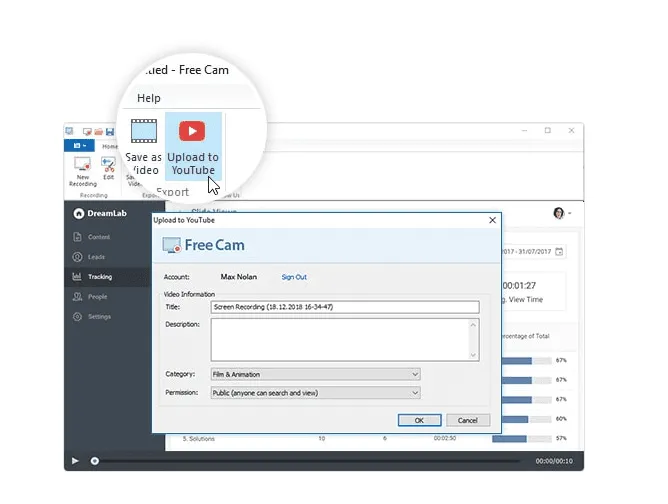Click the '5. Solutions' row label
This screenshot has height=504, width=668.
point(199,438)
